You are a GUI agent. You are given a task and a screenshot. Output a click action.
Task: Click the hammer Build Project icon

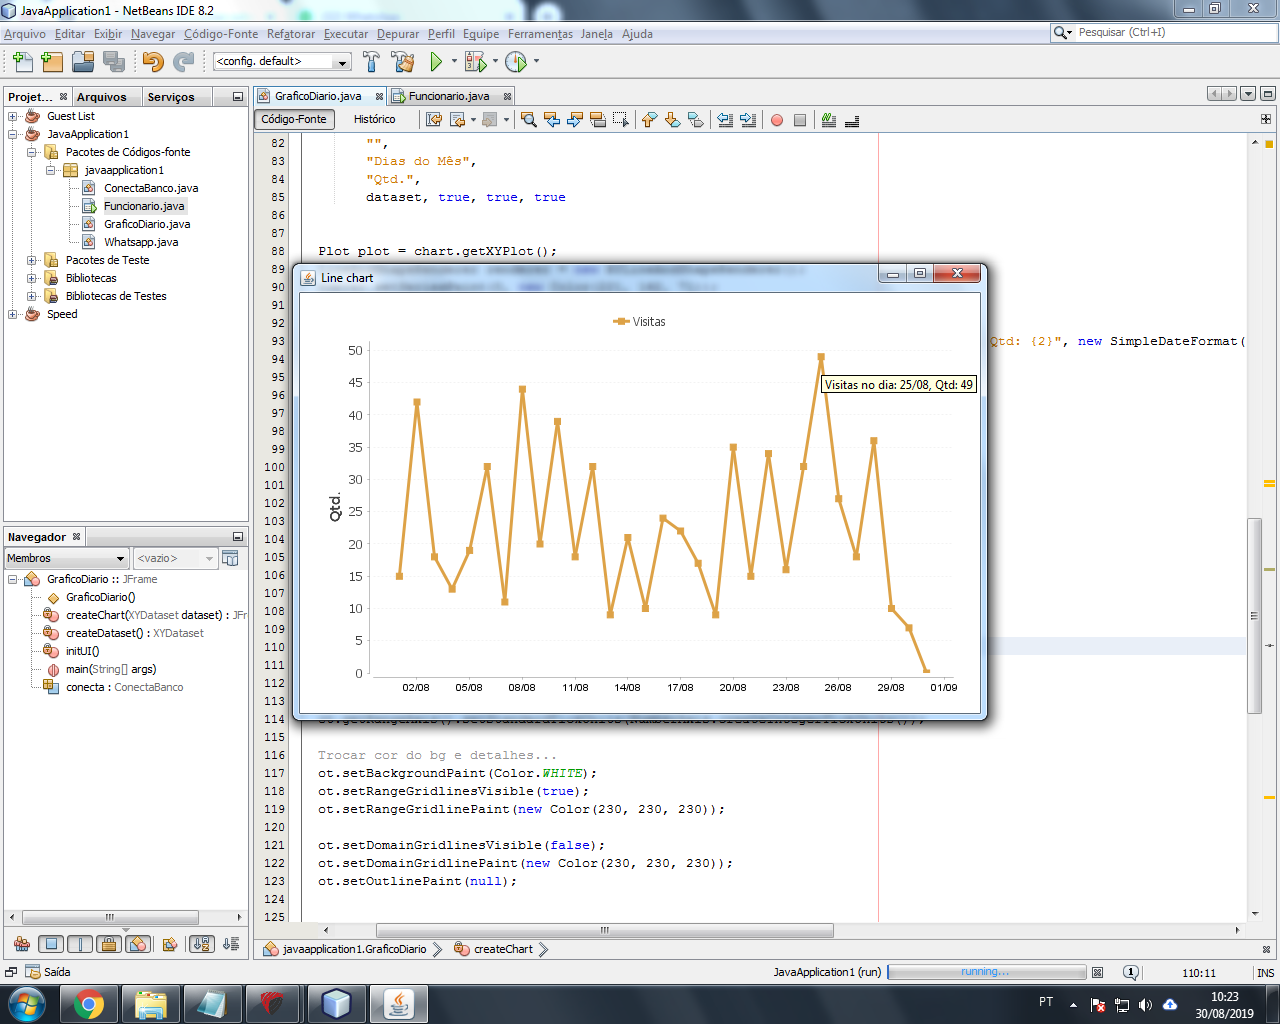(371, 62)
